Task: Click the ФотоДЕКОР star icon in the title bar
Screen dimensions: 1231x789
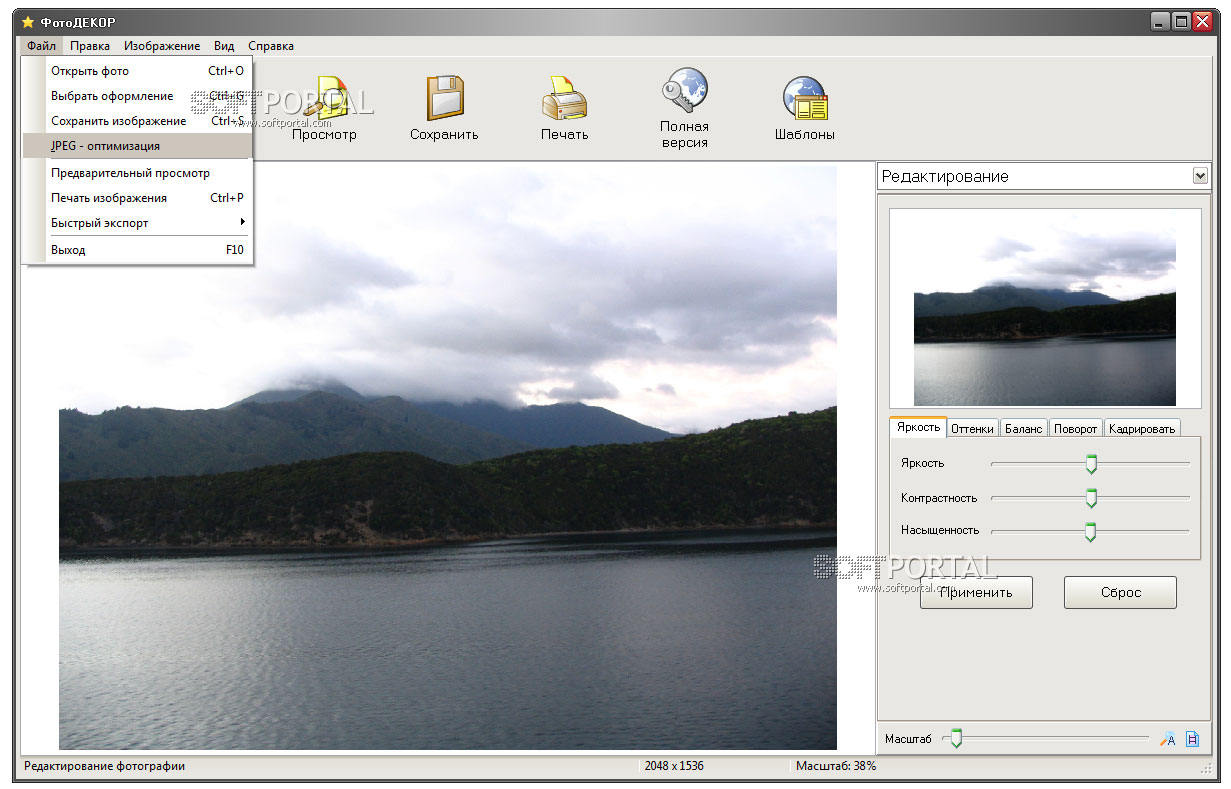Action: [28, 22]
